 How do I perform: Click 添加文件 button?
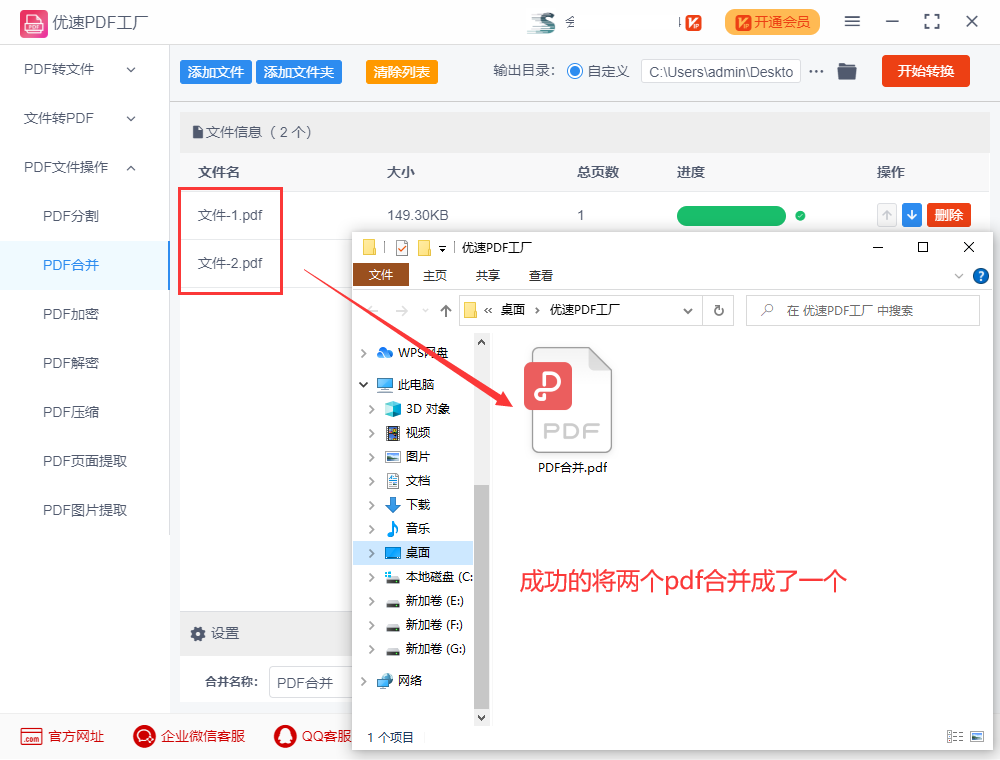(216, 72)
